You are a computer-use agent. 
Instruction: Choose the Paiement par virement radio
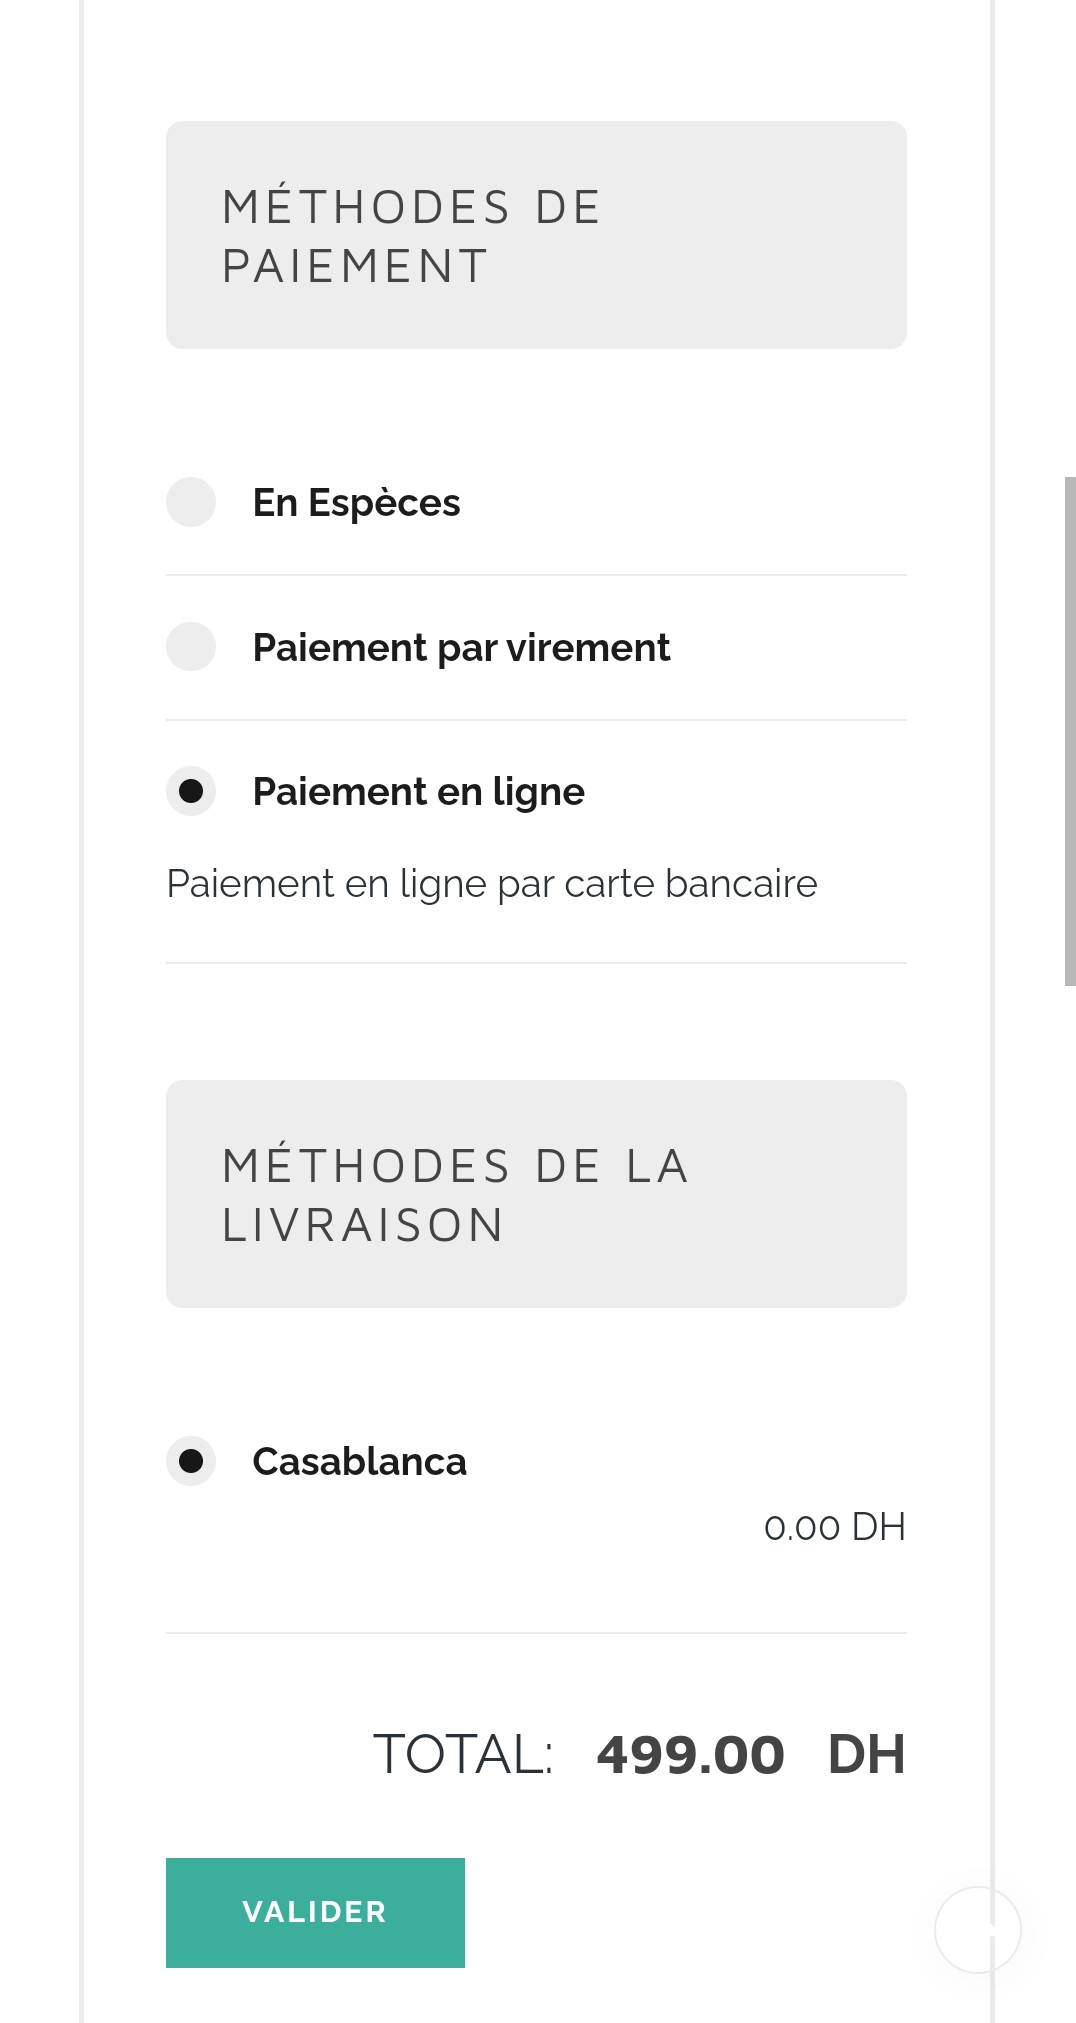[191, 647]
